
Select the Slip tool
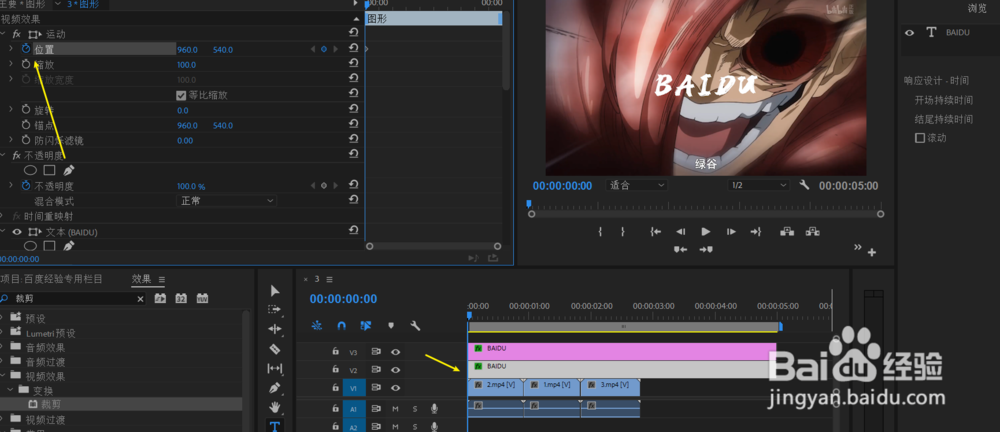click(275, 368)
